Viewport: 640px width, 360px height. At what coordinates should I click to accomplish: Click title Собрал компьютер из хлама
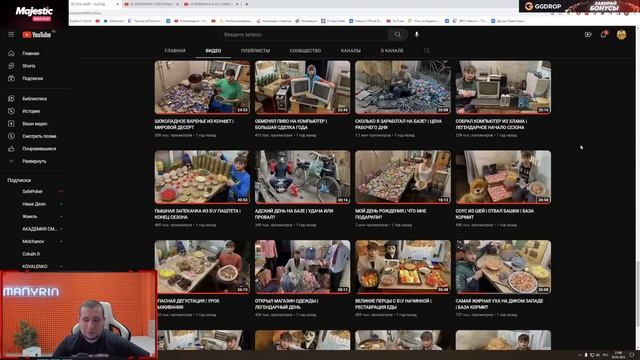[491, 124]
